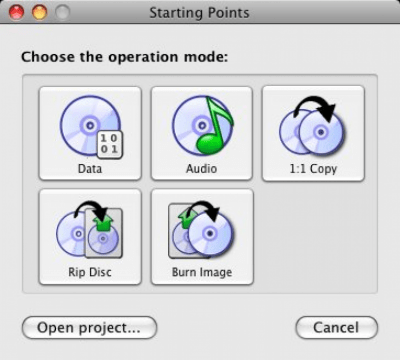
Task: Click the "Rip Disc" label text
Action: click(90, 272)
